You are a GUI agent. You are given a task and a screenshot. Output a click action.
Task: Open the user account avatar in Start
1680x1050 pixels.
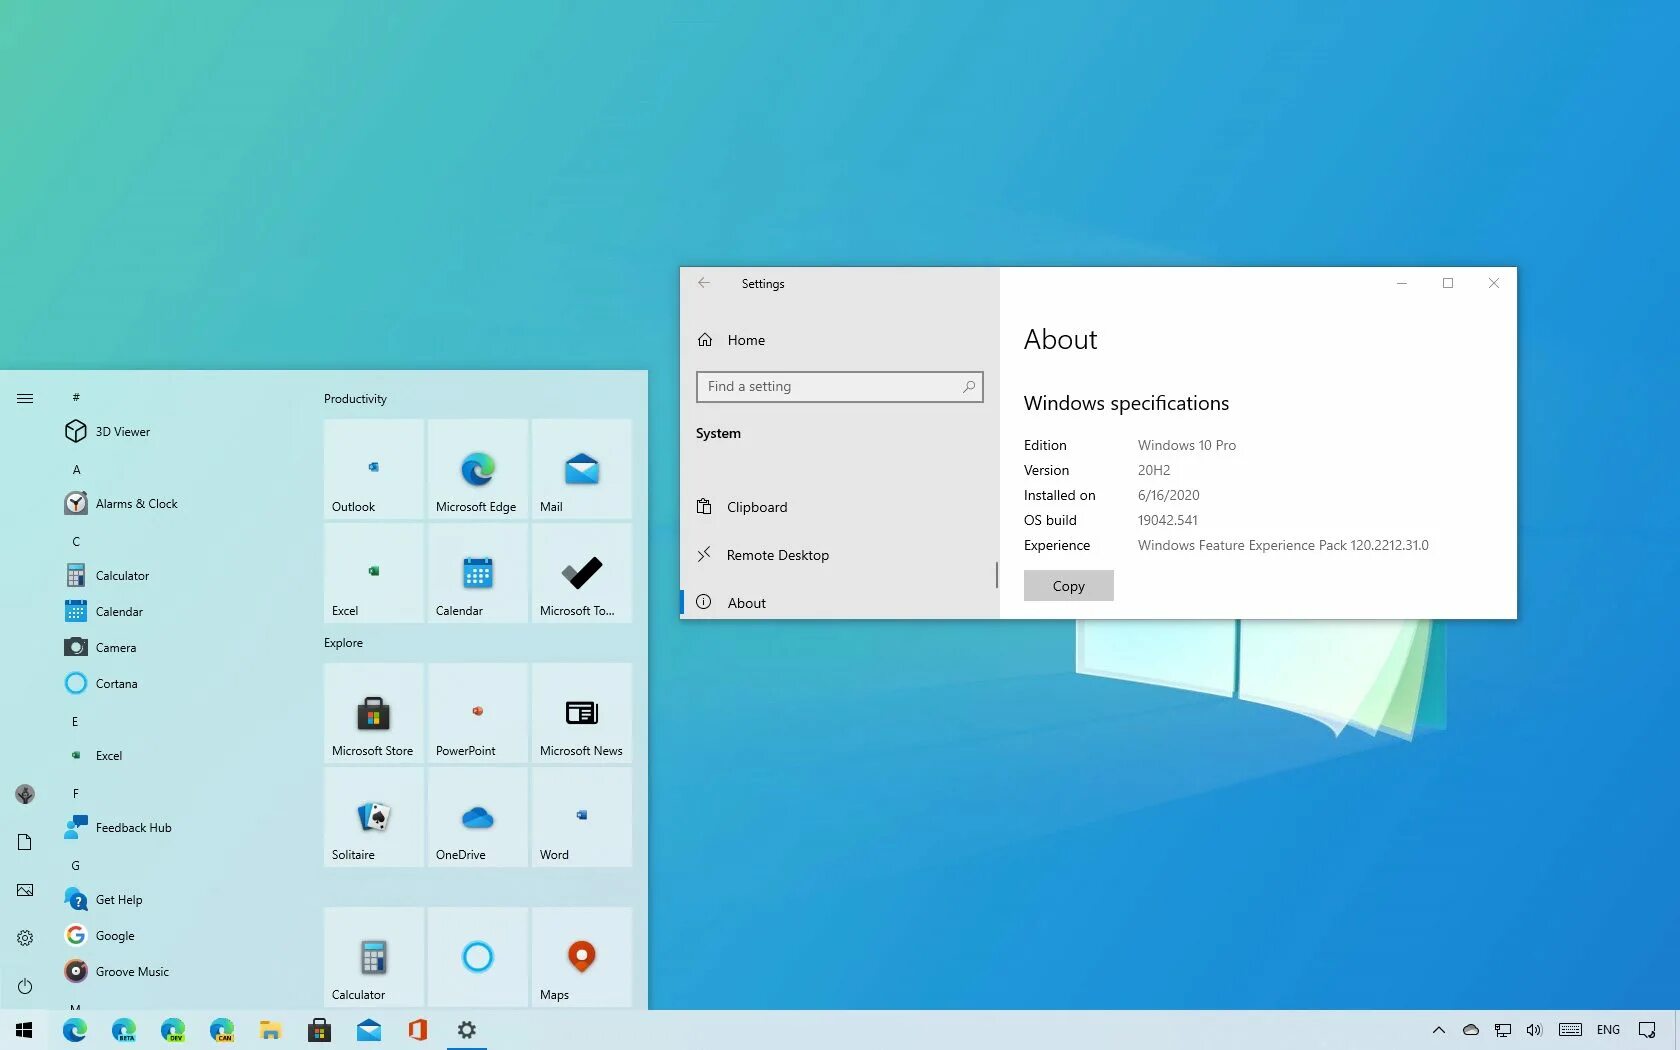(25, 794)
